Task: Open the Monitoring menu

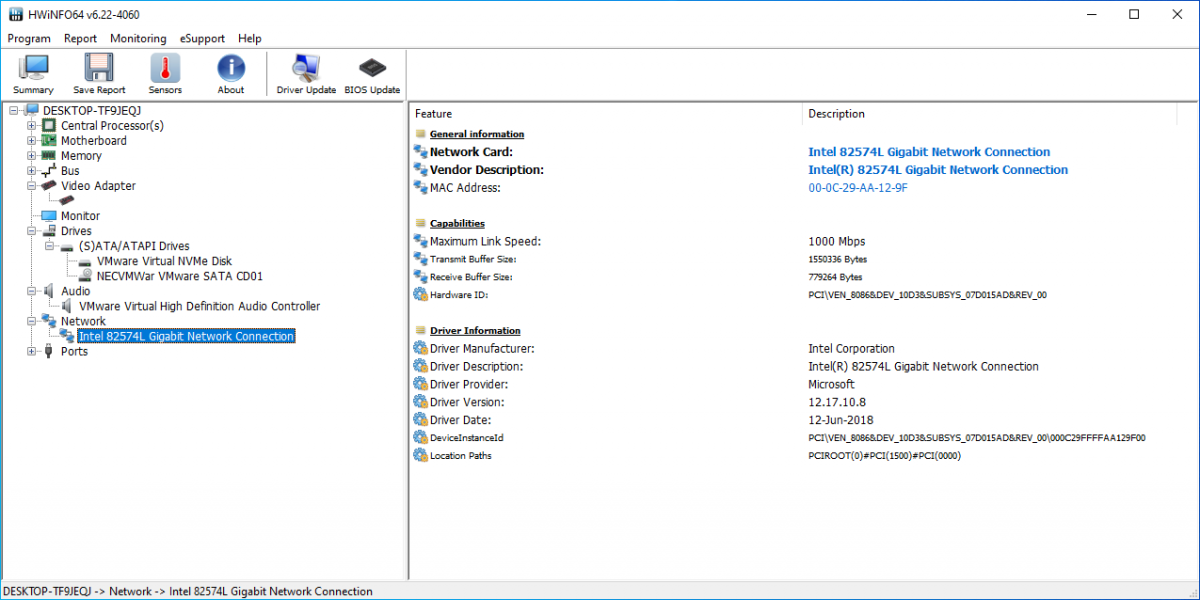Action: 138,38
